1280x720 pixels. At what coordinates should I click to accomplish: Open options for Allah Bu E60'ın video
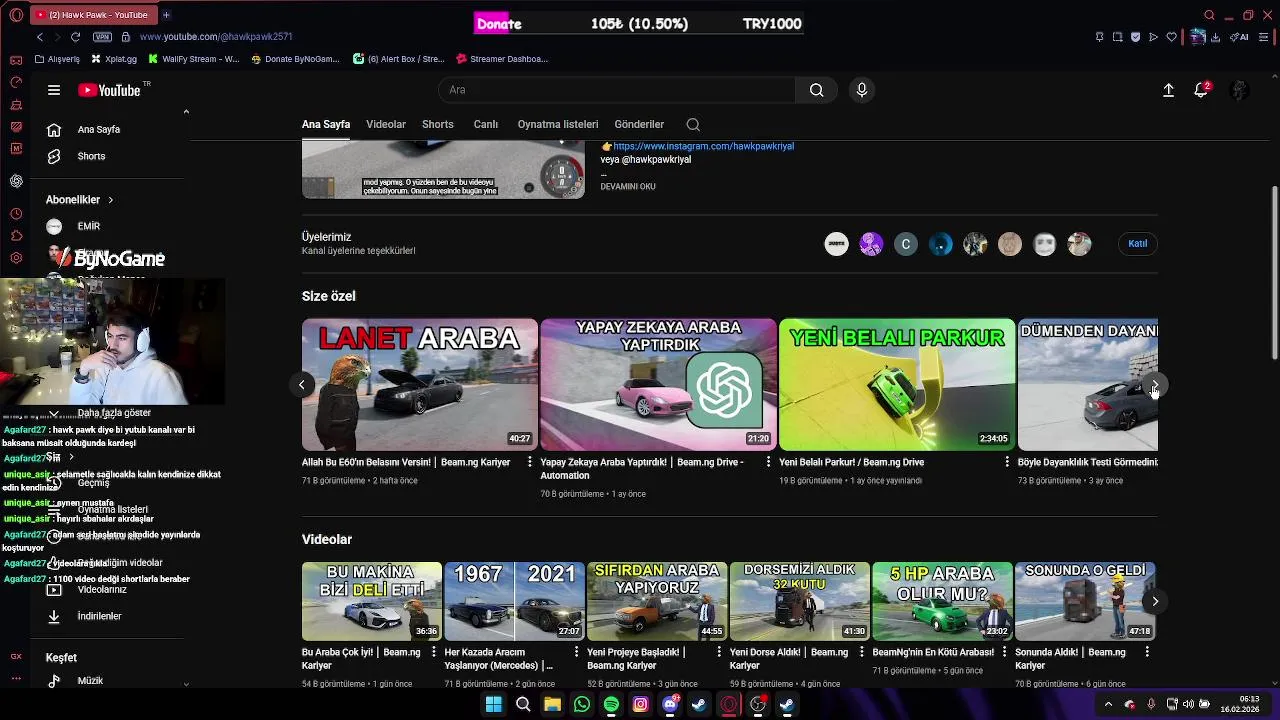[x=530, y=462]
